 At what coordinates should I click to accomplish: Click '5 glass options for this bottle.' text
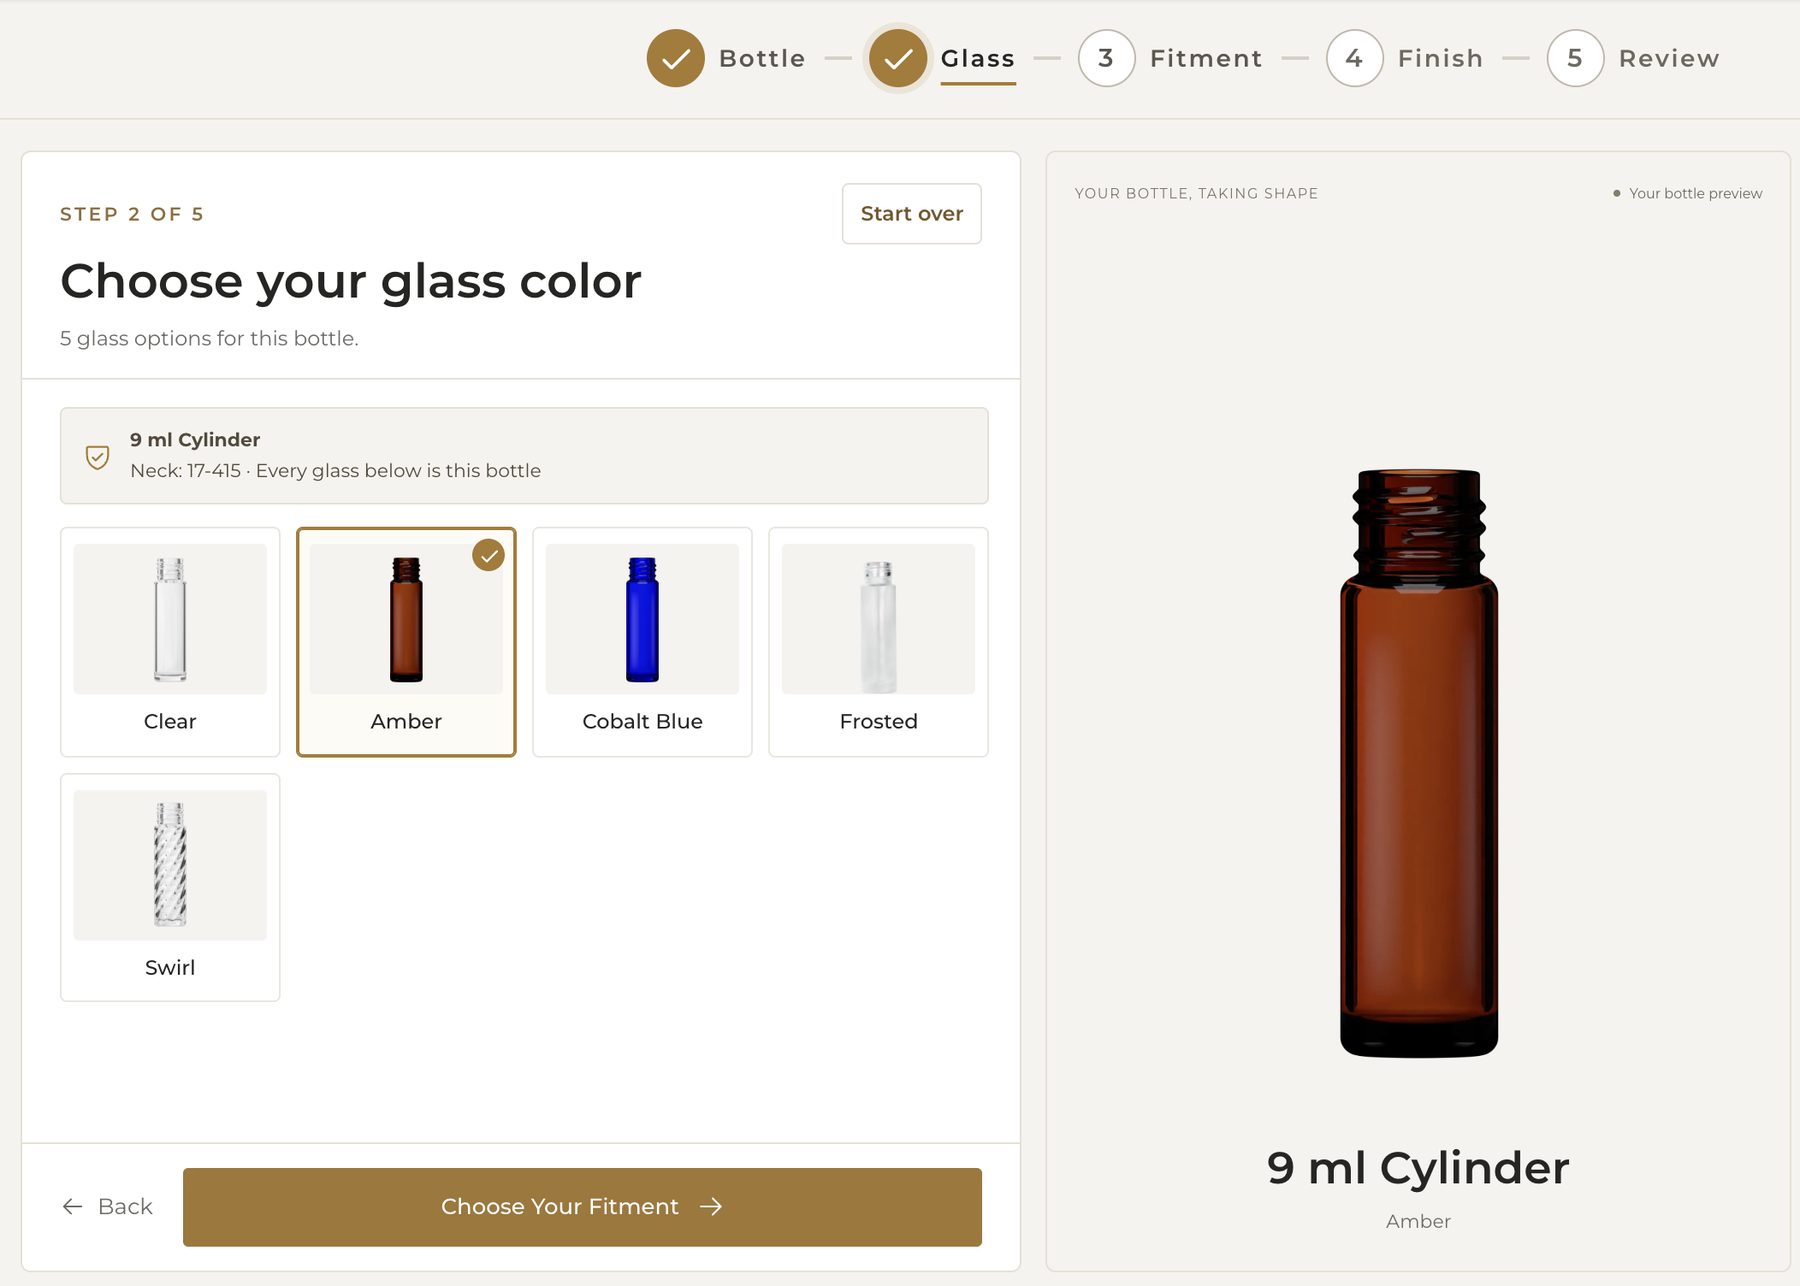(x=209, y=338)
